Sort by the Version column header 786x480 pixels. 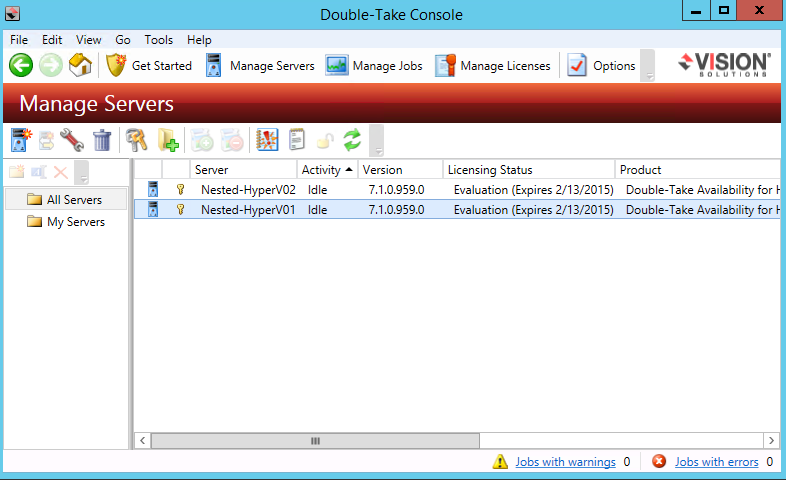click(401, 170)
